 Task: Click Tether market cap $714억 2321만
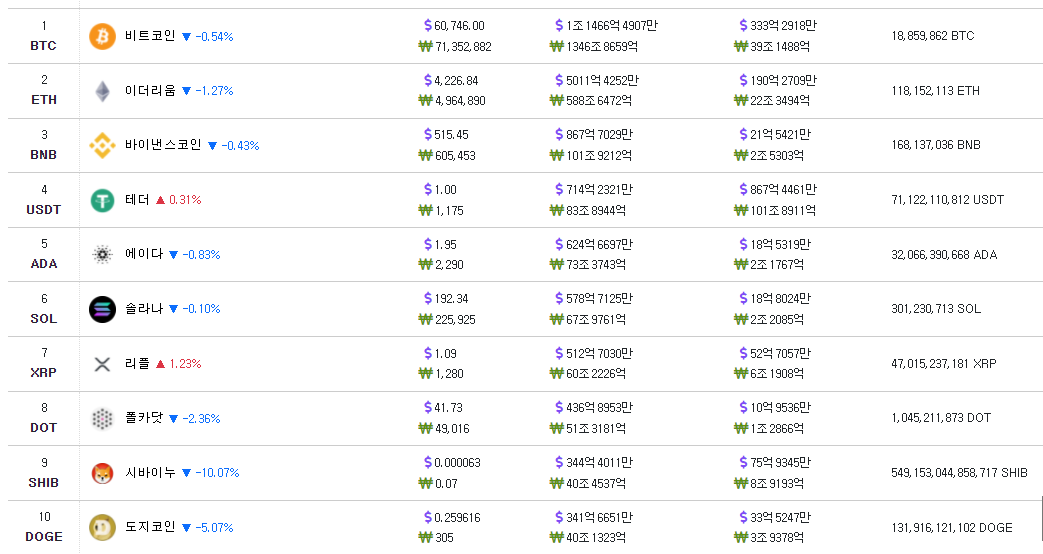[x=594, y=190]
